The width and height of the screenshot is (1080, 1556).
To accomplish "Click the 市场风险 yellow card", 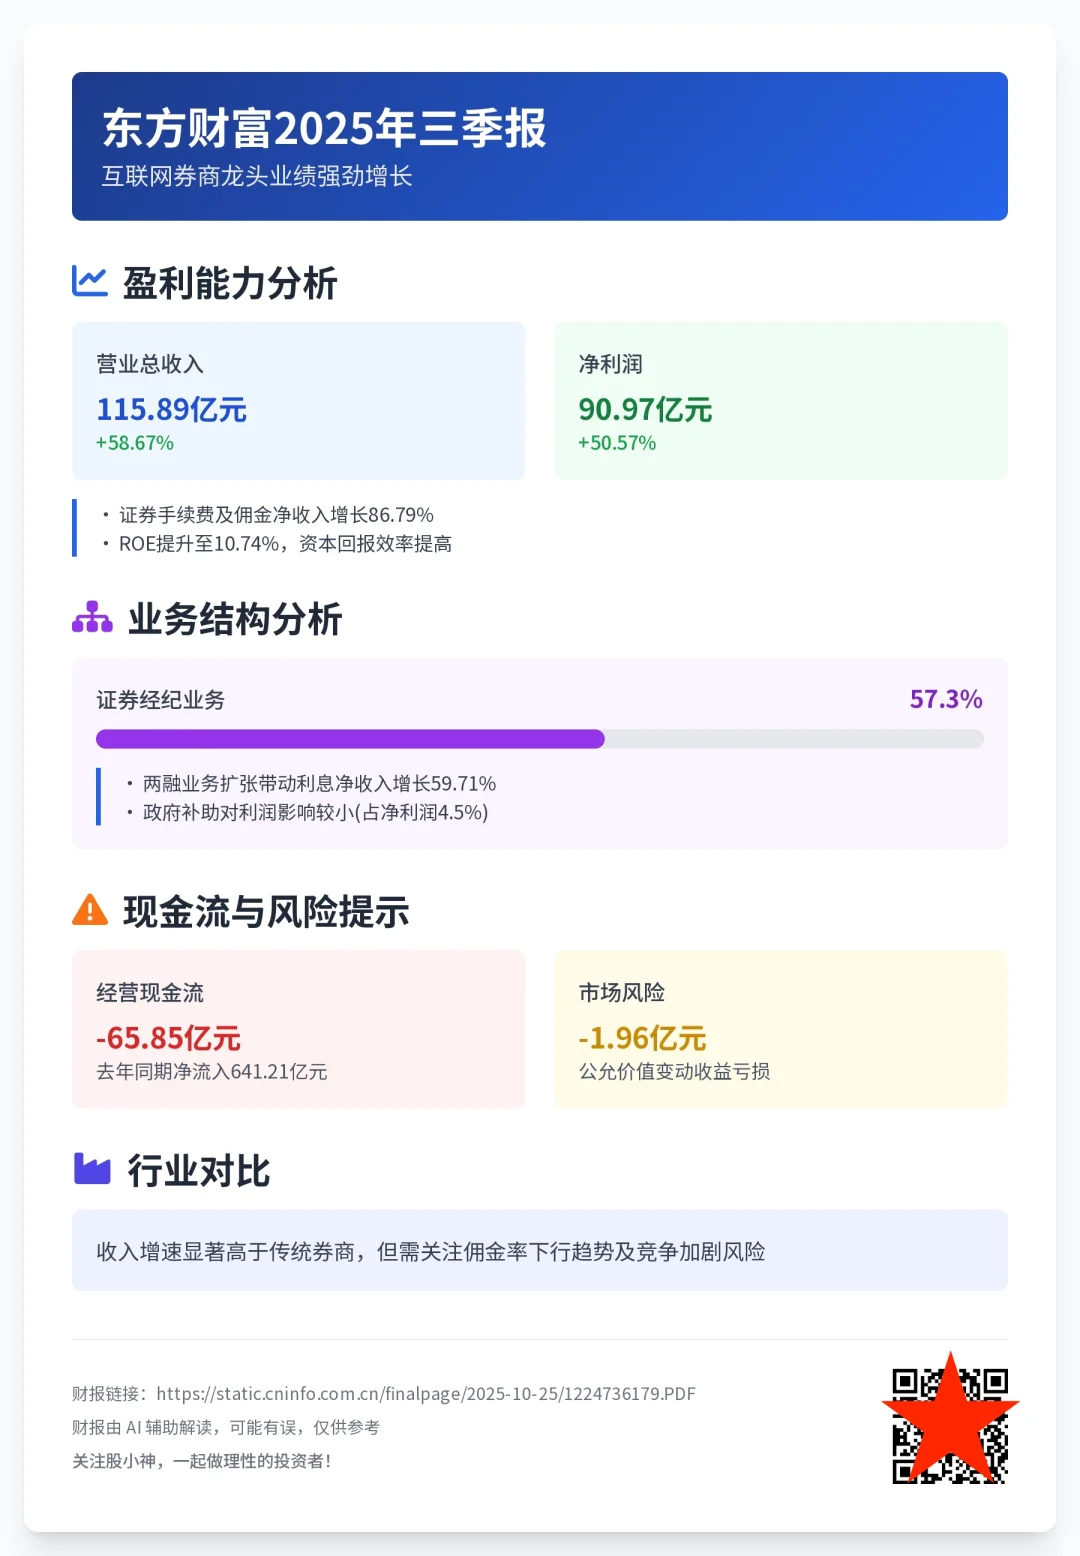I will coord(781,1029).
